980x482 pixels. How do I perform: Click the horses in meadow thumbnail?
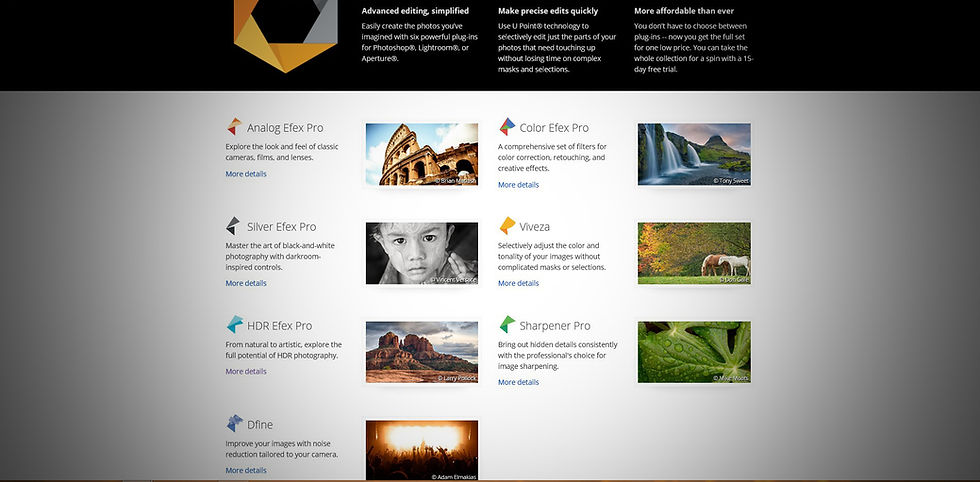(x=694, y=253)
